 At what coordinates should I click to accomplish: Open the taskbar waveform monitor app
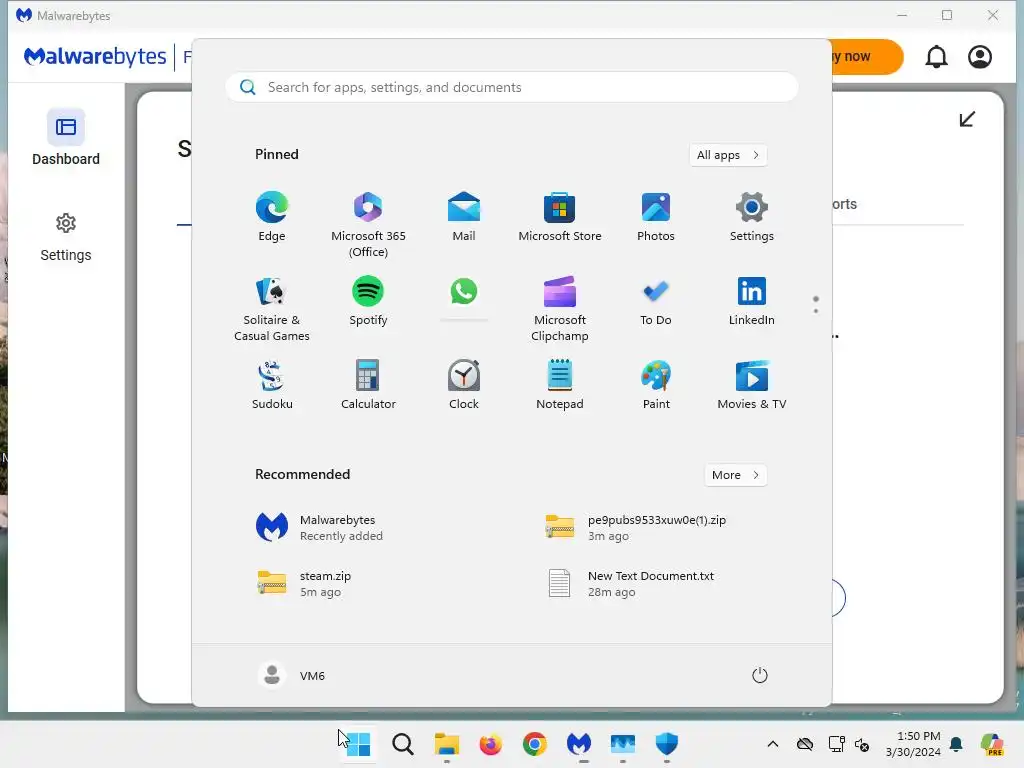pyautogui.click(x=622, y=744)
